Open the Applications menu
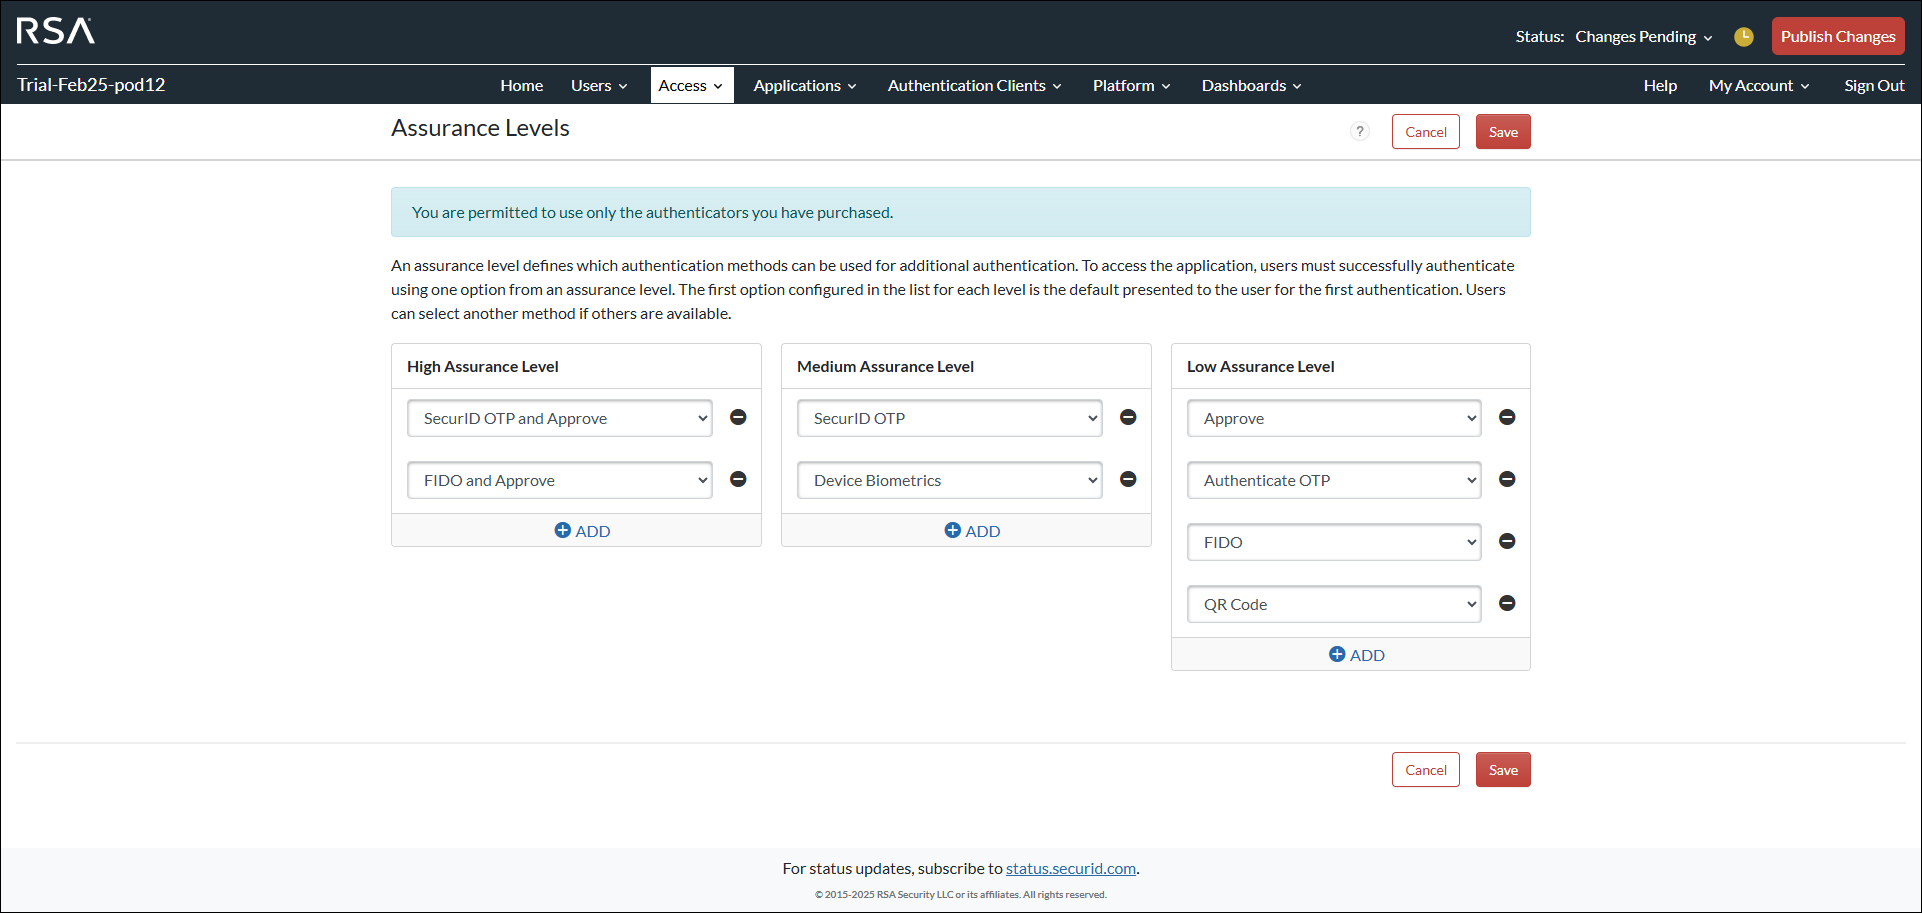 (x=804, y=86)
